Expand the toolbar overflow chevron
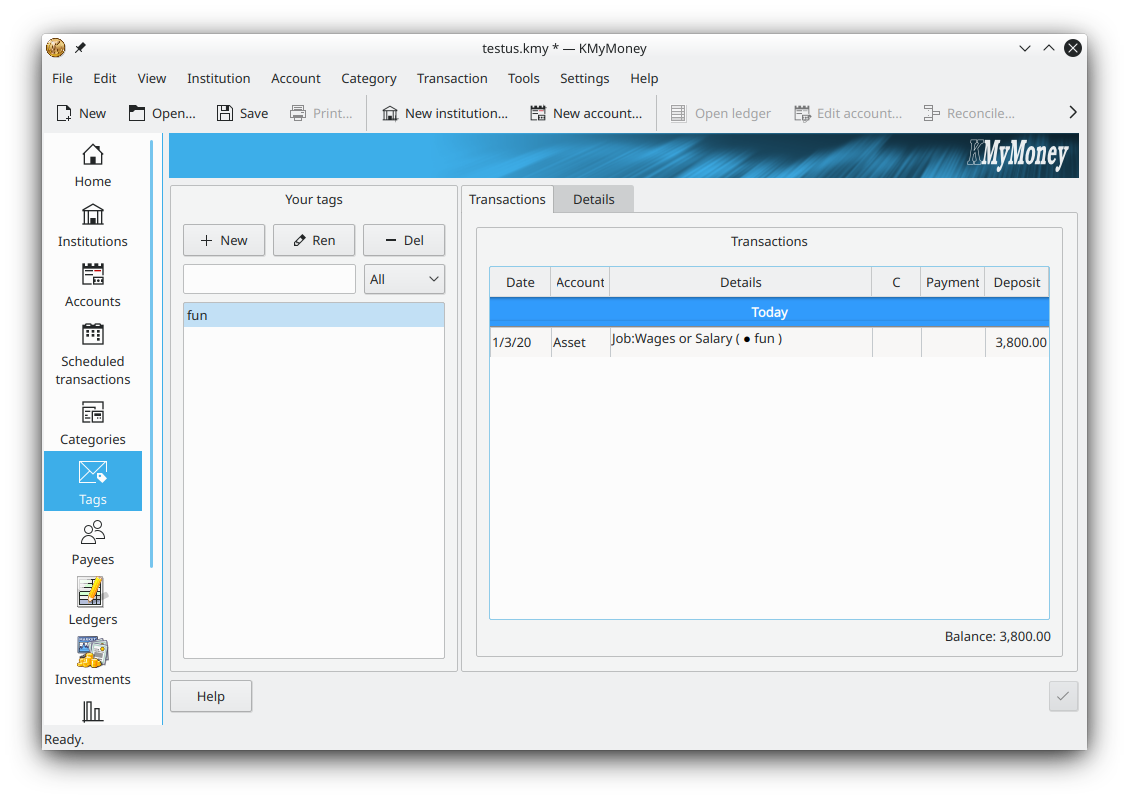1129x800 pixels. pos(1072,113)
